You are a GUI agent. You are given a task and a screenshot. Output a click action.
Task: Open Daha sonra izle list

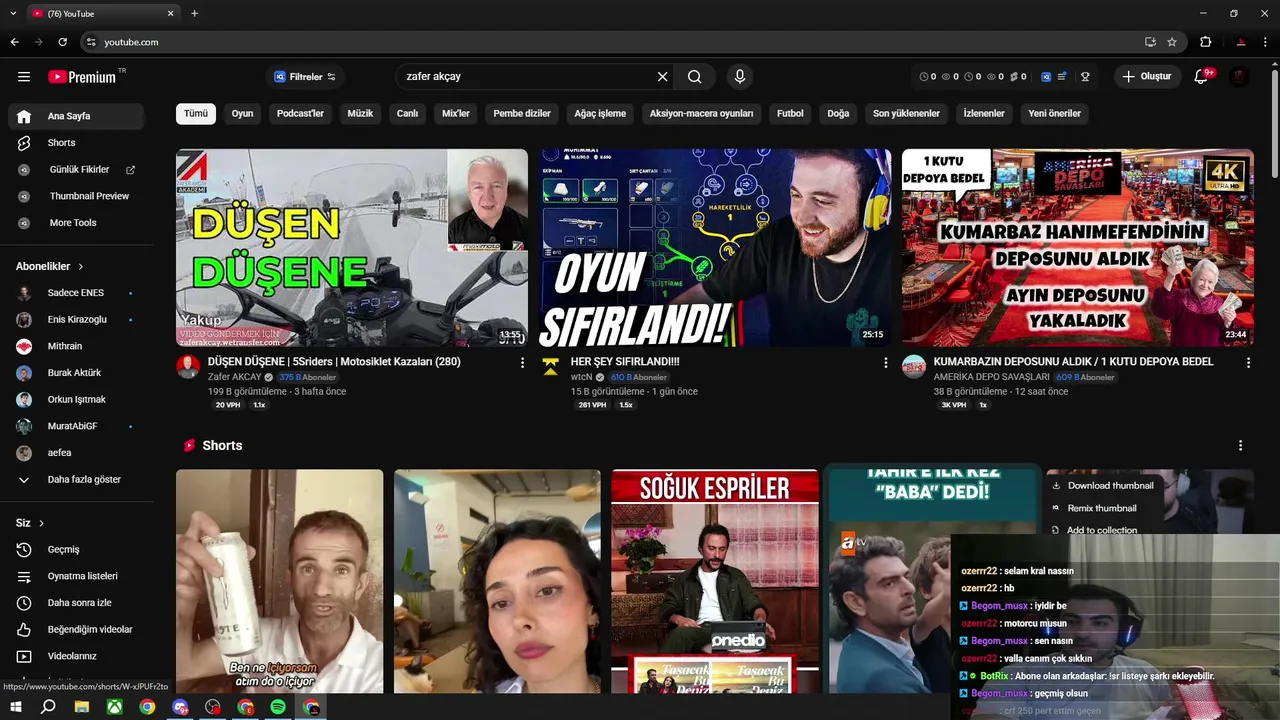76,603
